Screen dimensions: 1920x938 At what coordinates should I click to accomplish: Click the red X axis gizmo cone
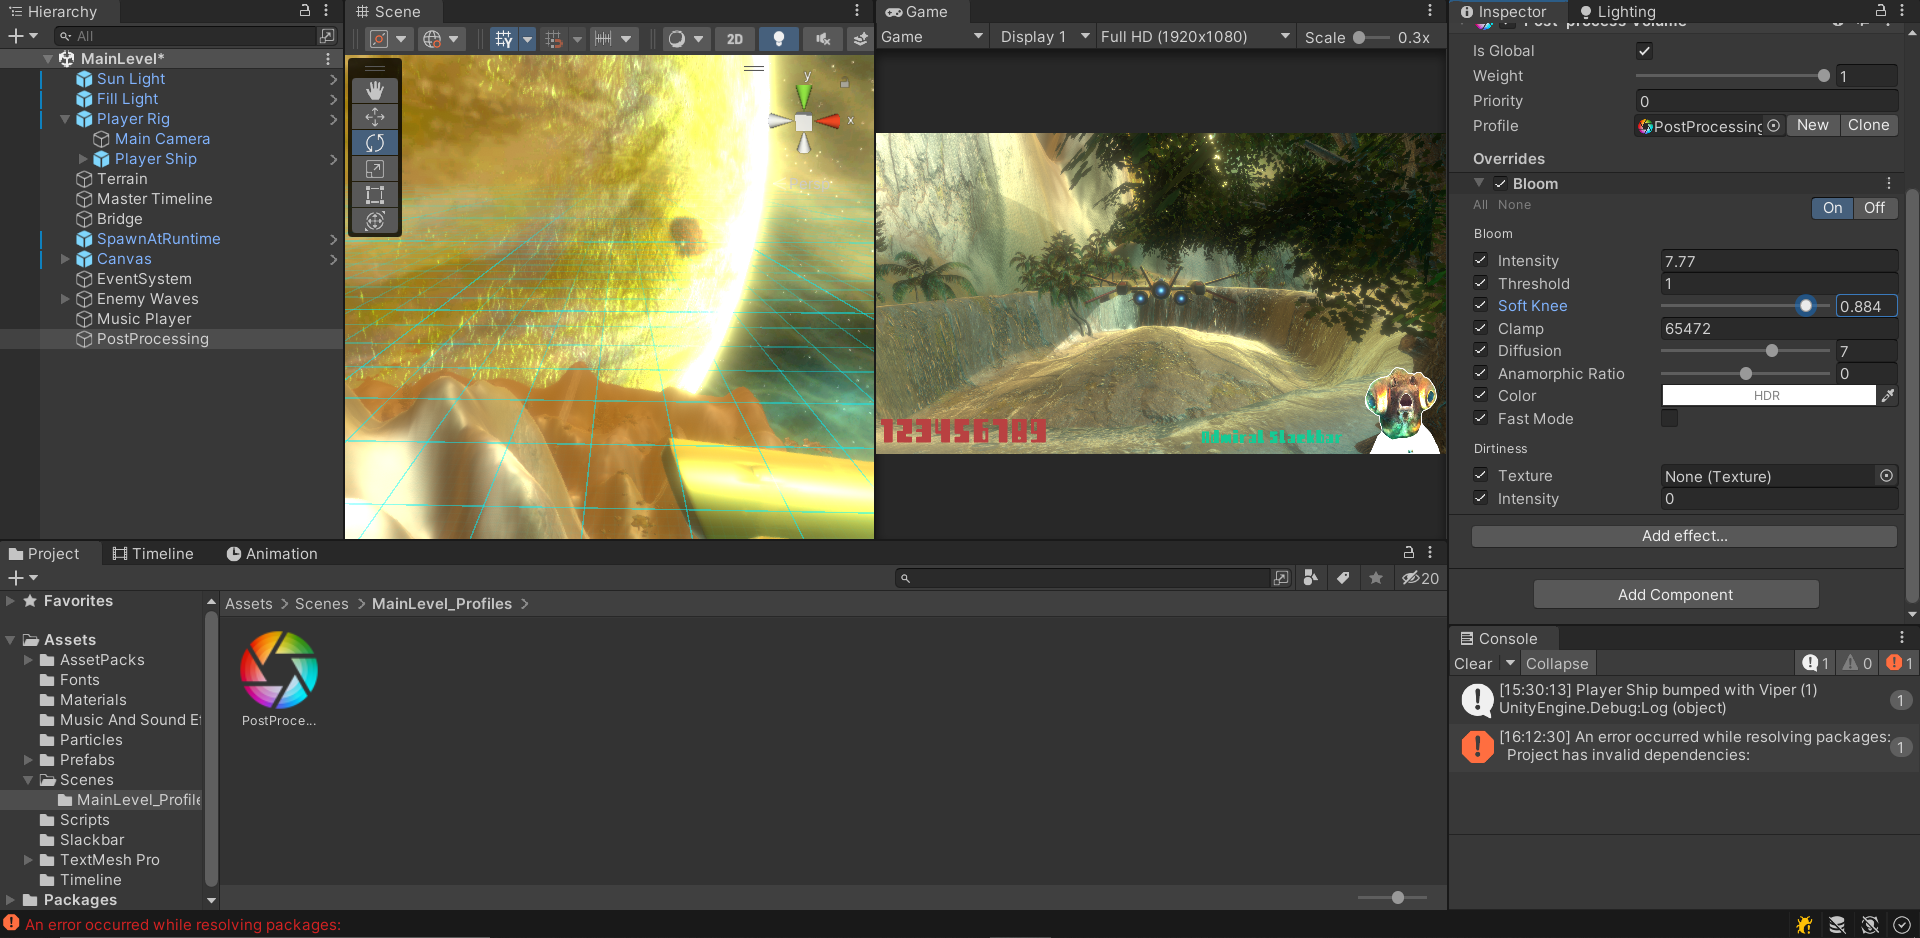click(829, 121)
